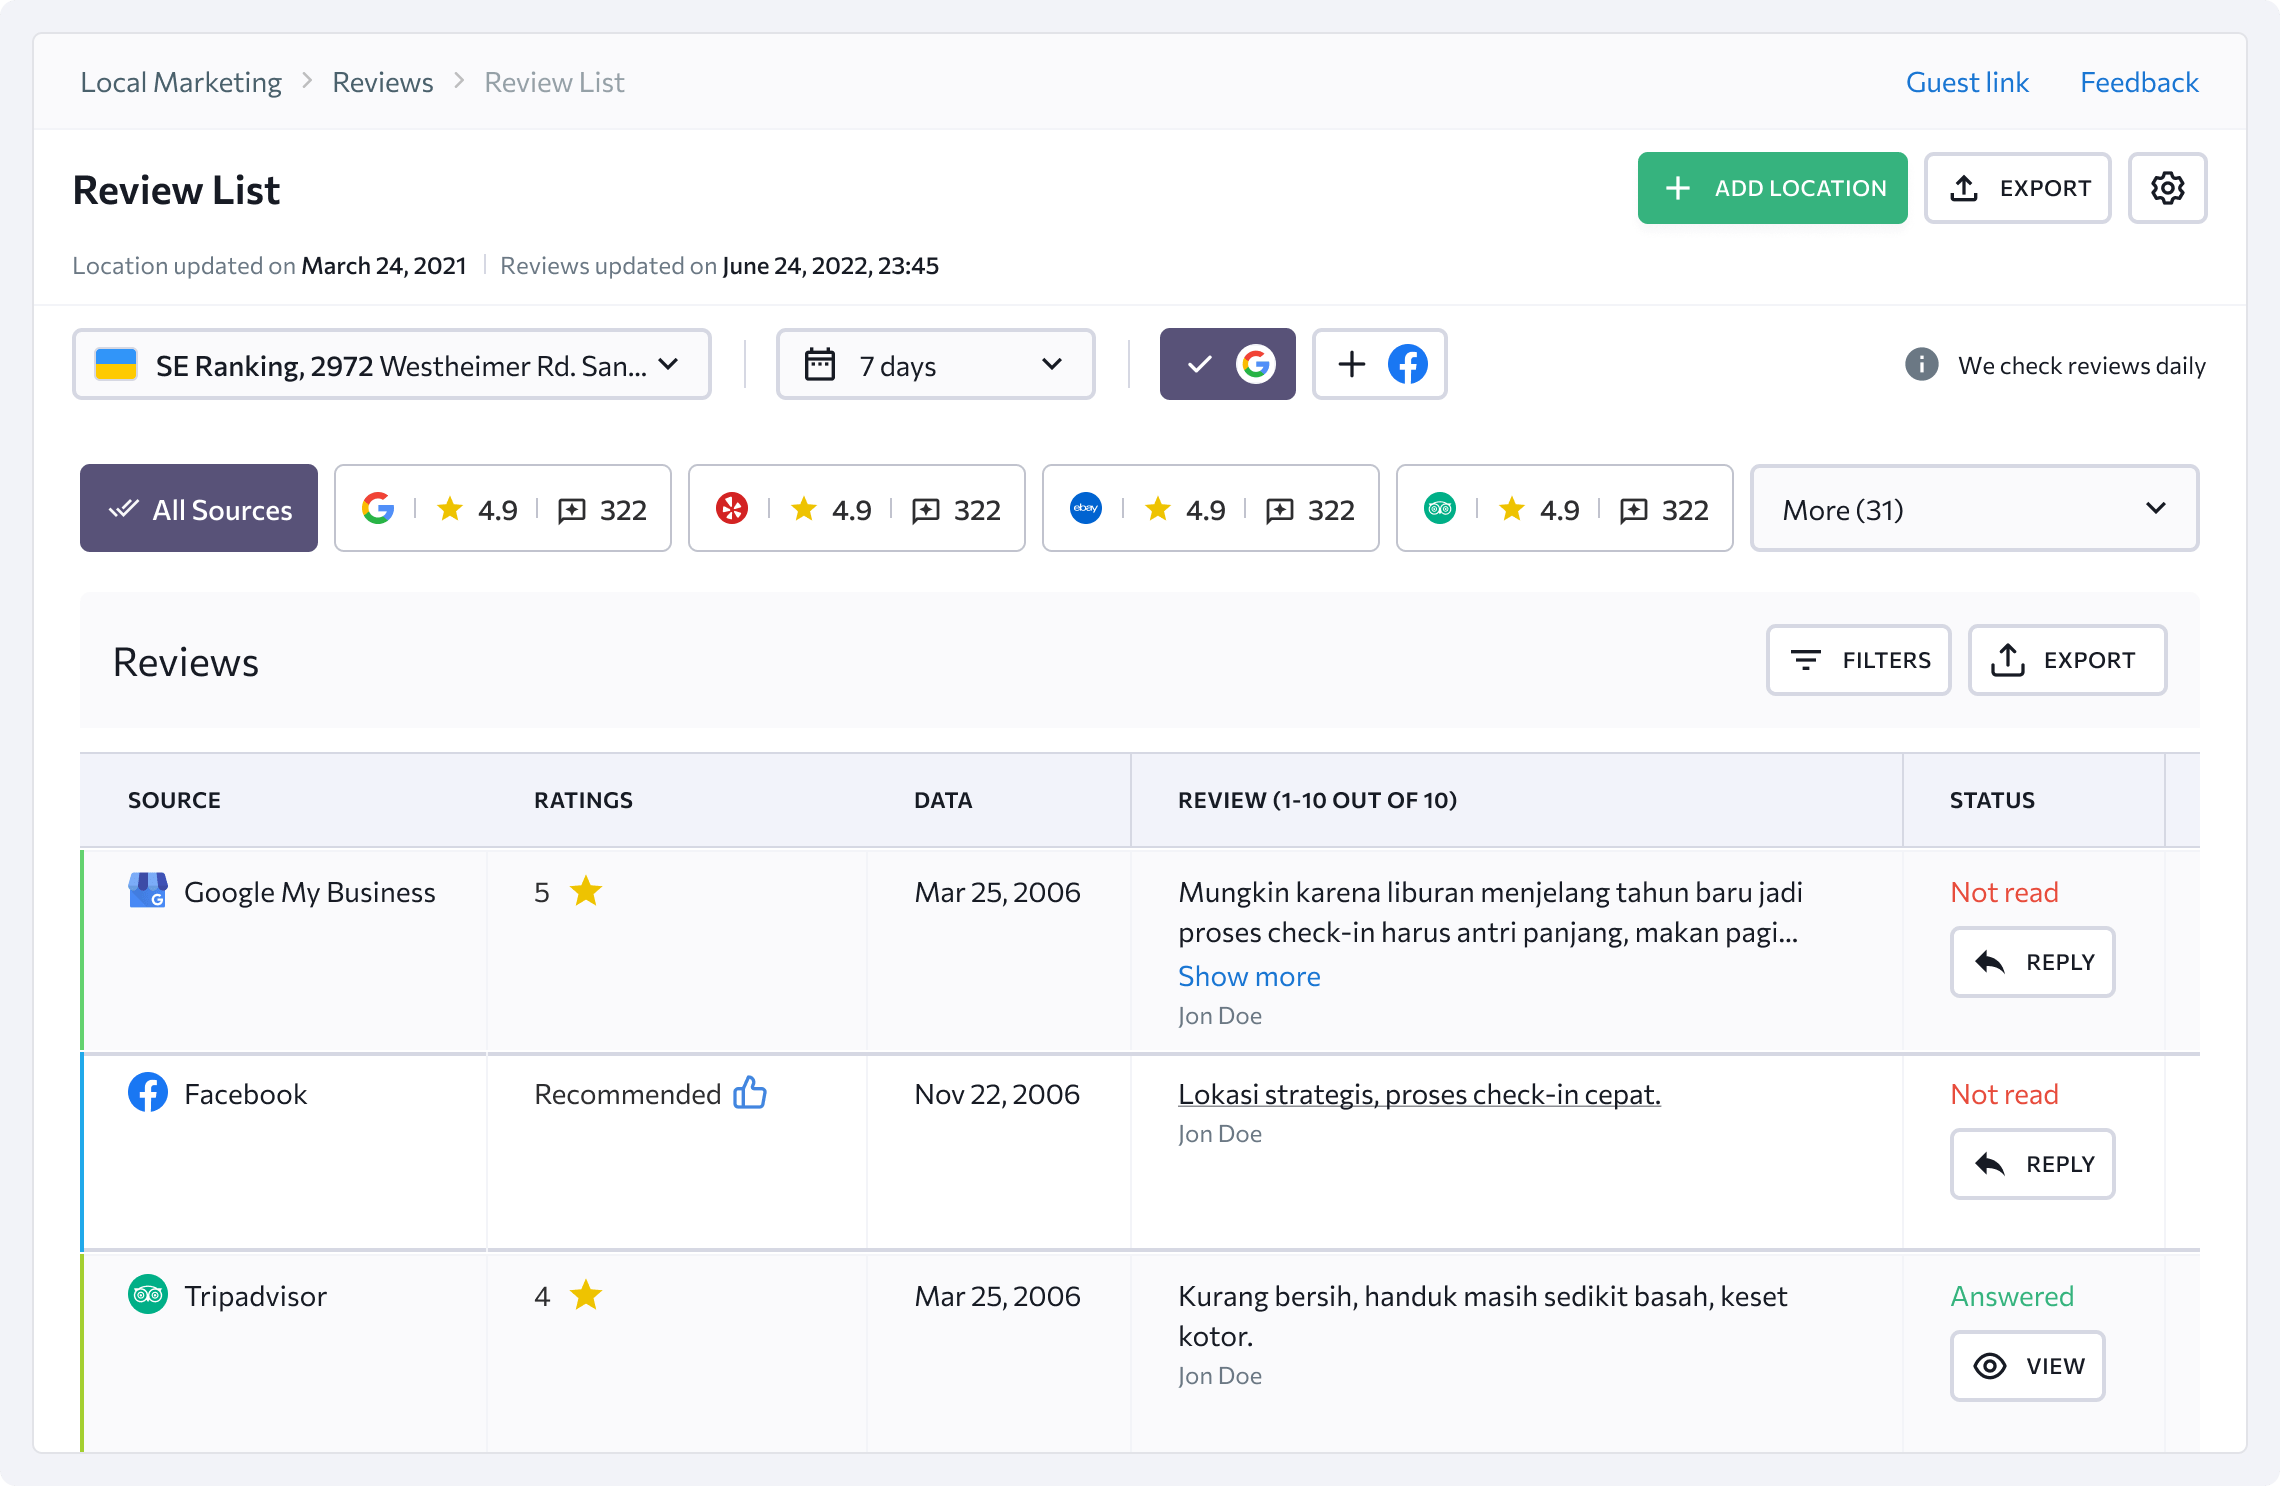Viewport: 2280px width, 1486px height.
Task: Click the ADD LOCATION button
Action: point(1773,188)
